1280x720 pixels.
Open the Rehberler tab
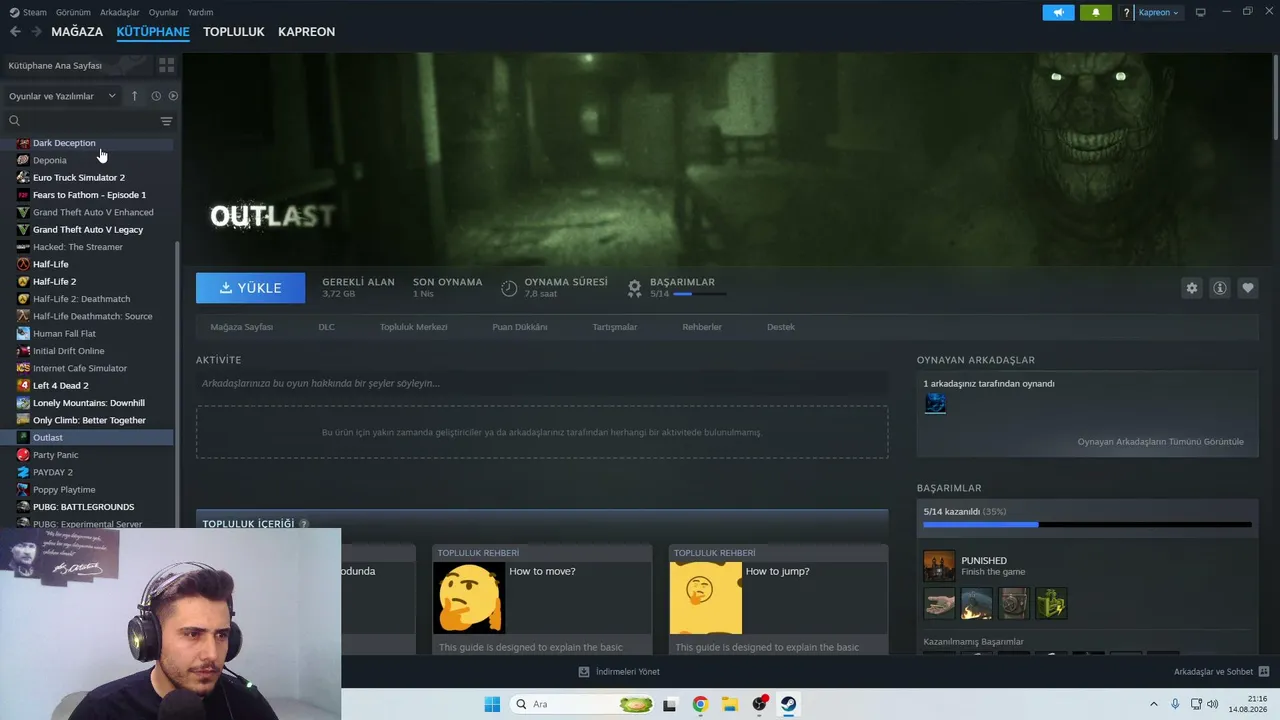coord(702,327)
